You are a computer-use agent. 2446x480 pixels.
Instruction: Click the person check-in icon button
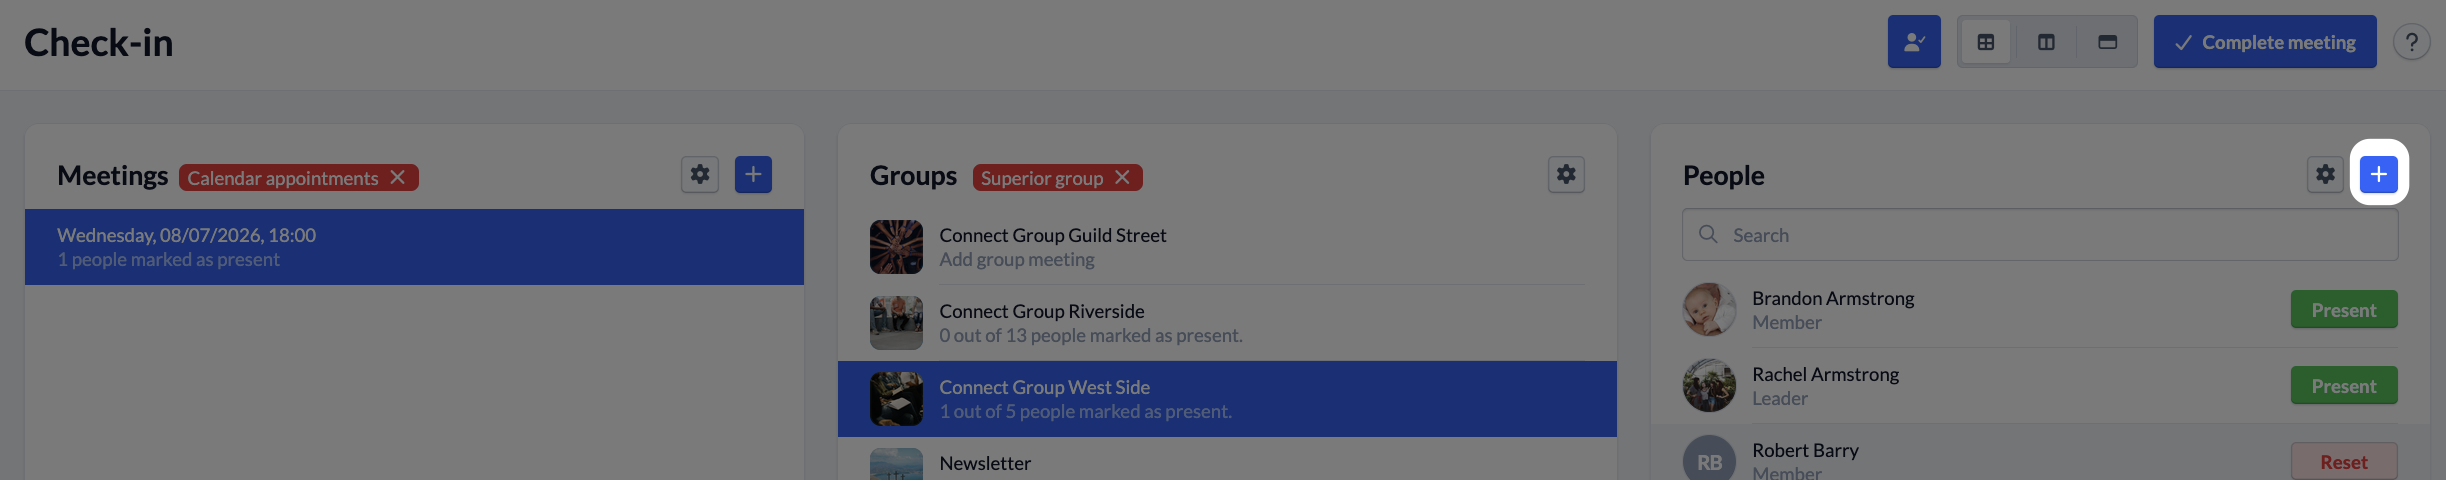tap(1914, 42)
